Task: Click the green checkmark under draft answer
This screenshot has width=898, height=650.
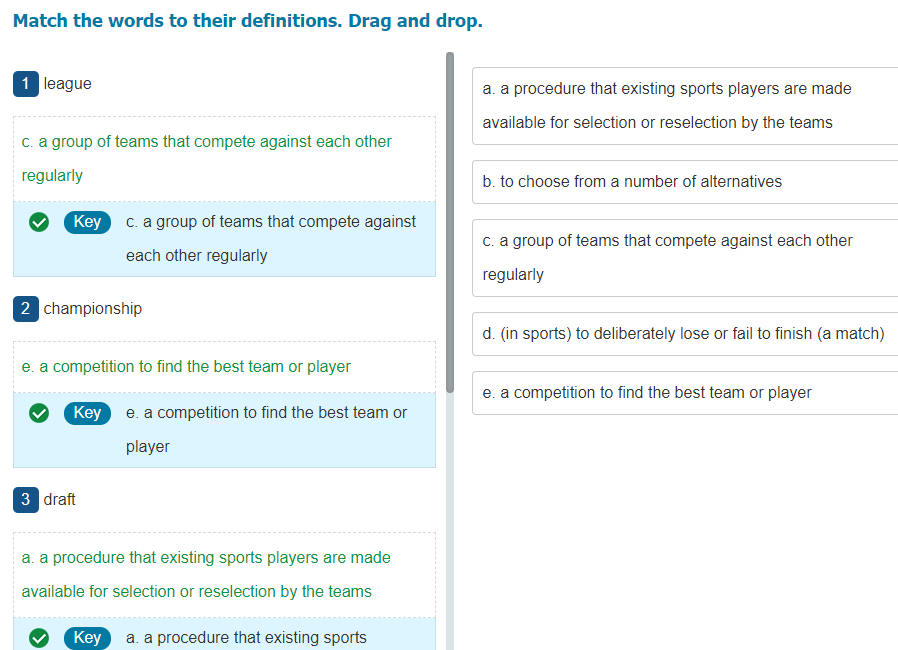Action: 39,638
